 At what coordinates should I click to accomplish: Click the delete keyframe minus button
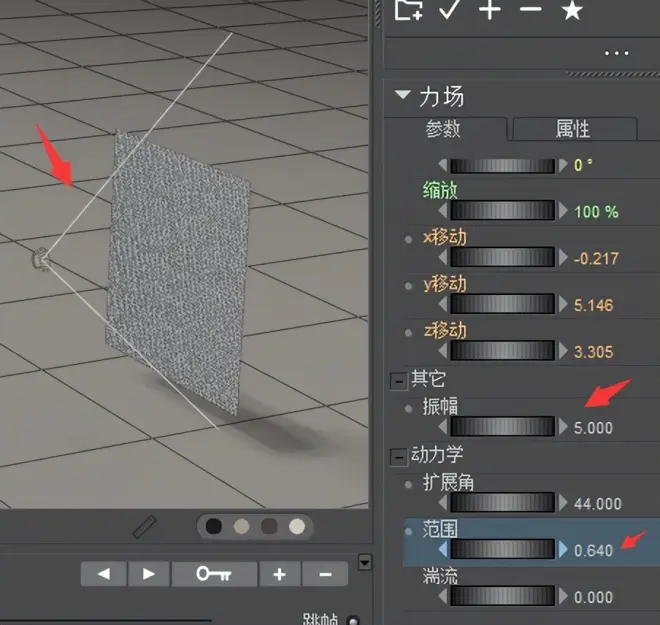325,574
